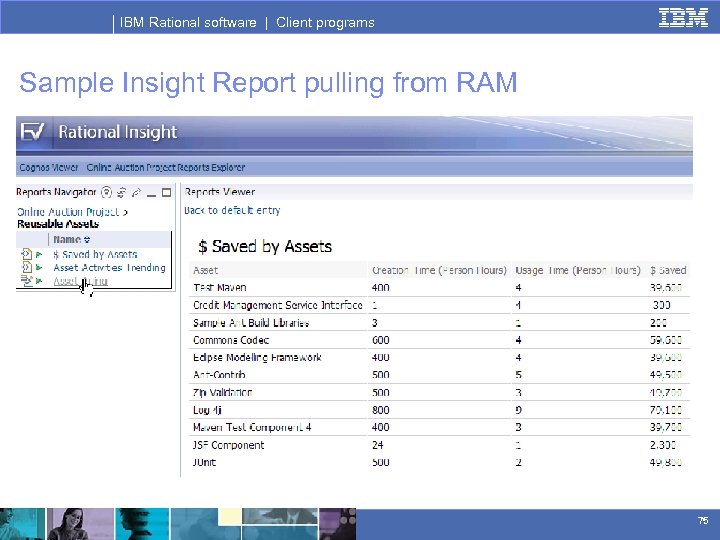Viewport: 720px width, 540px height.
Task: Select the JUnit asset row
Action: coord(439,462)
